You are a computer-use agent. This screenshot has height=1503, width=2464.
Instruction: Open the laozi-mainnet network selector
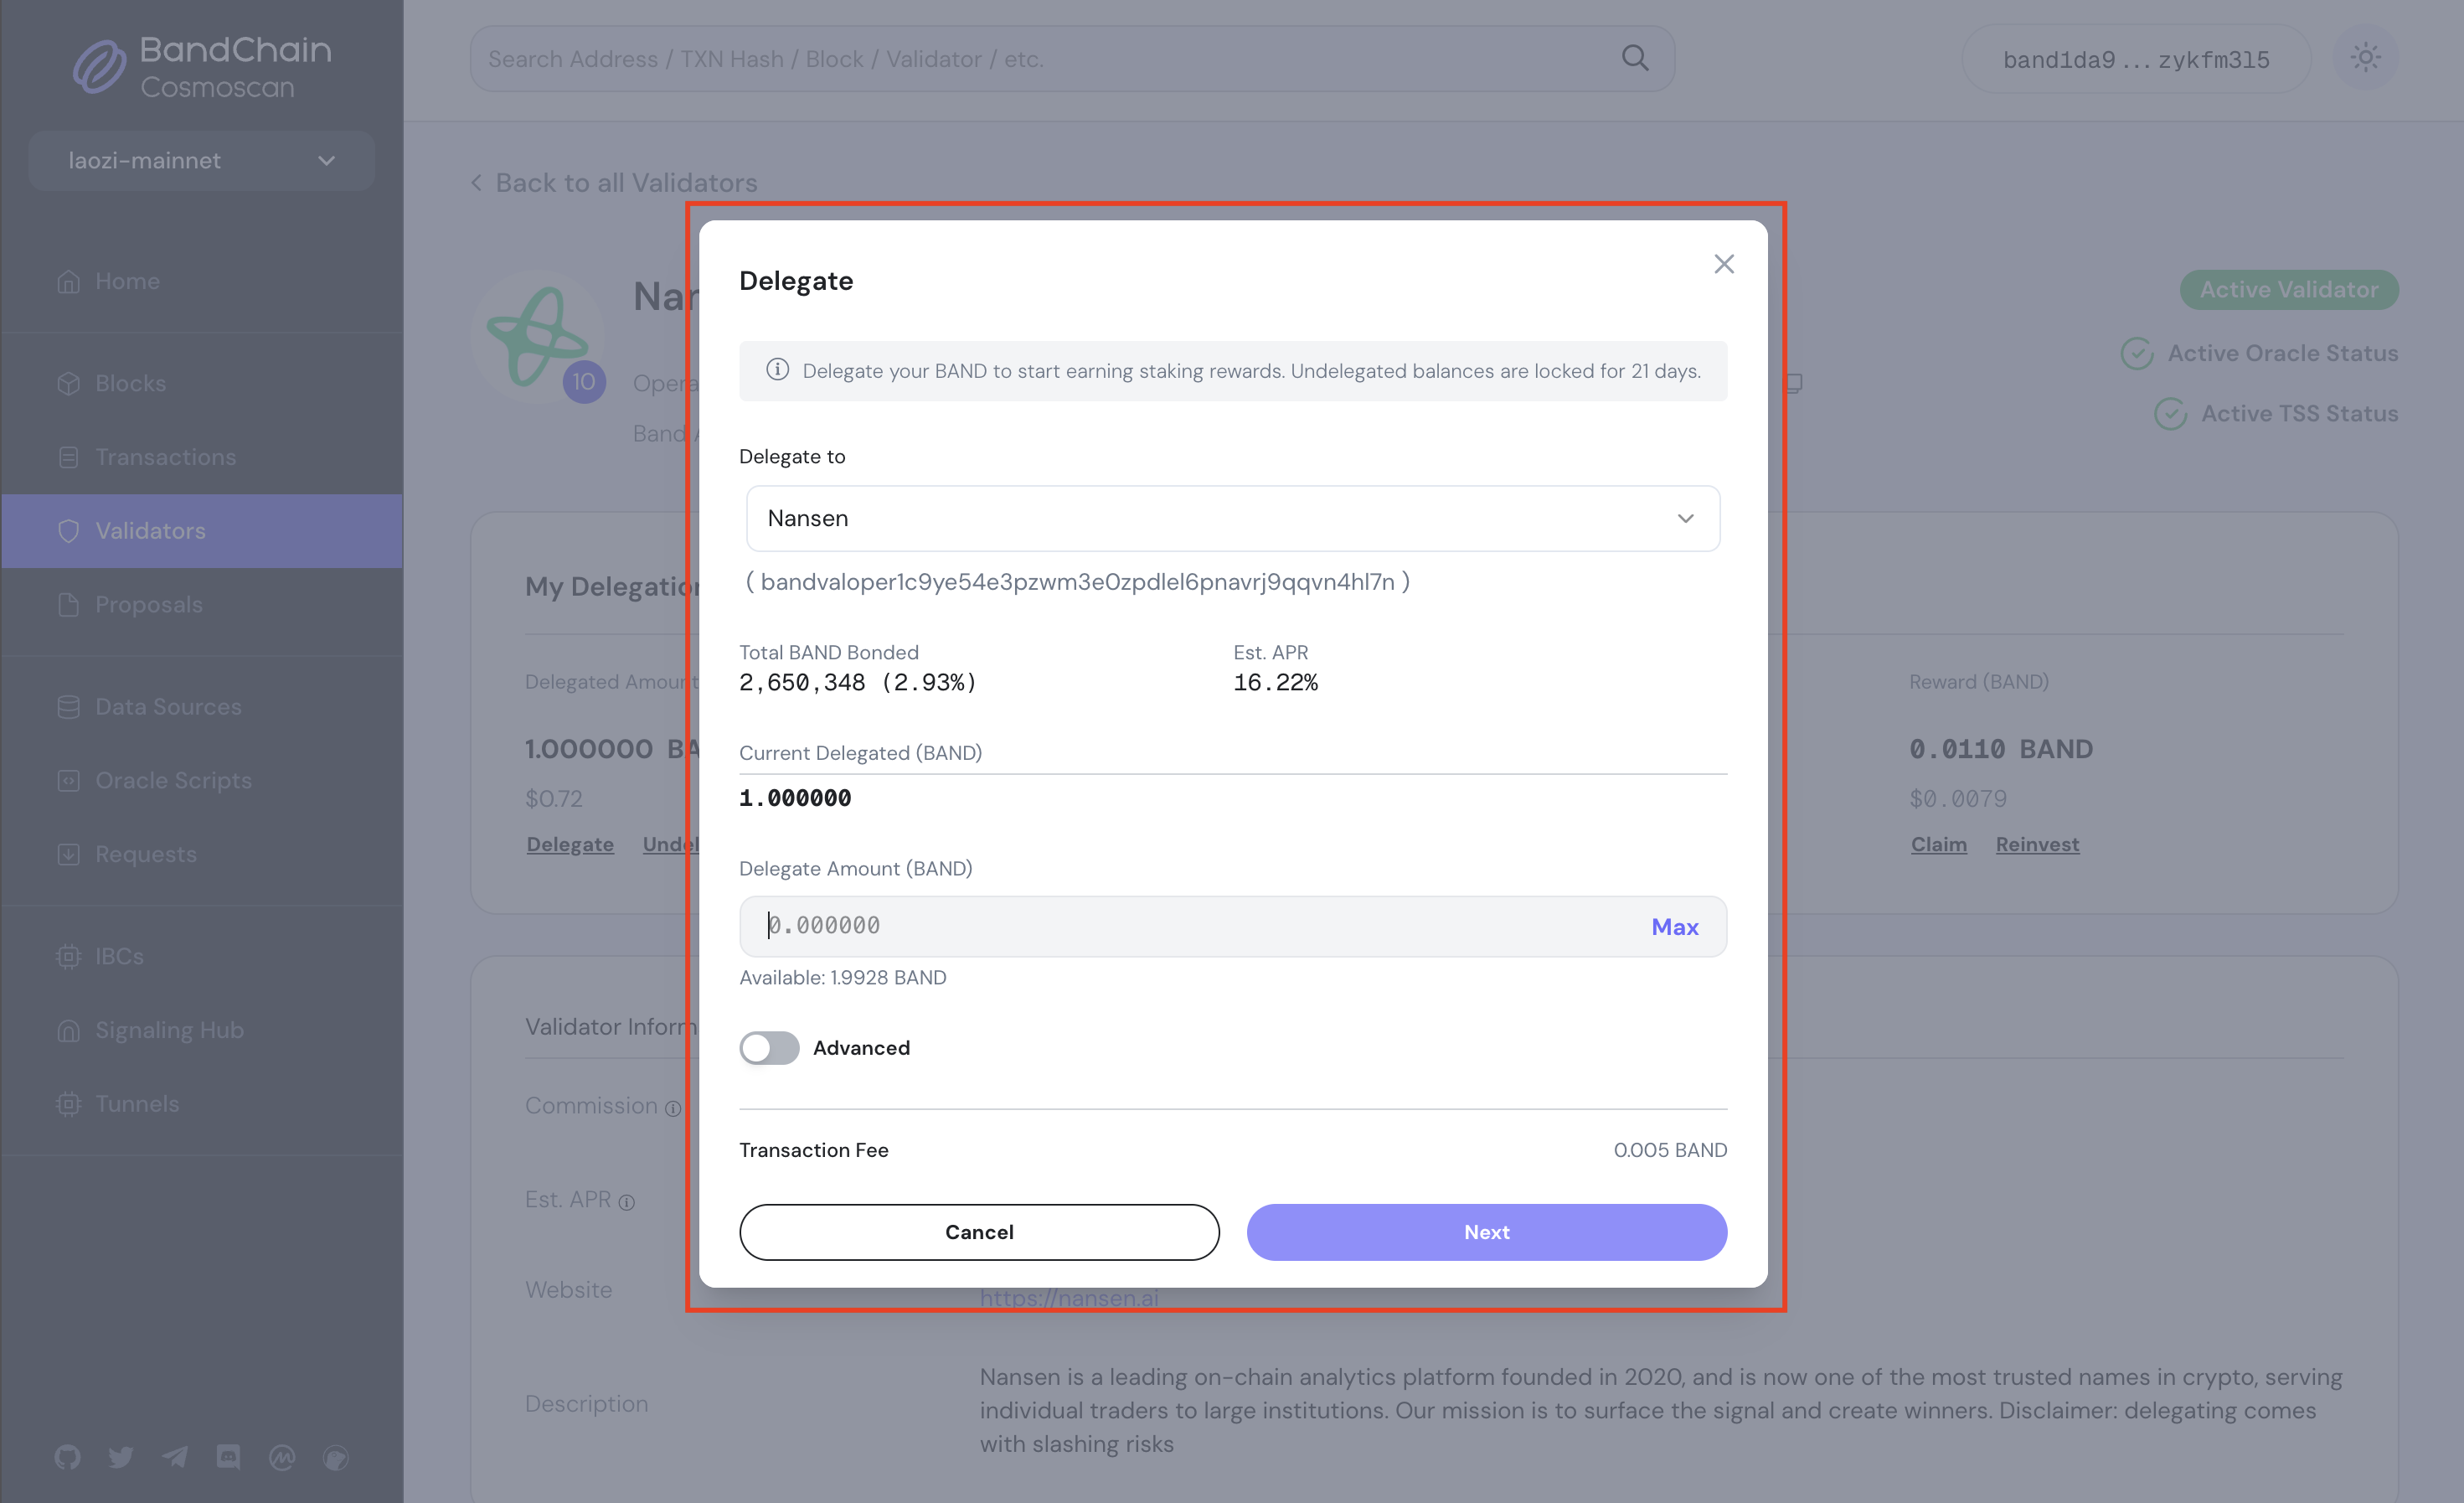[x=201, y=160]
